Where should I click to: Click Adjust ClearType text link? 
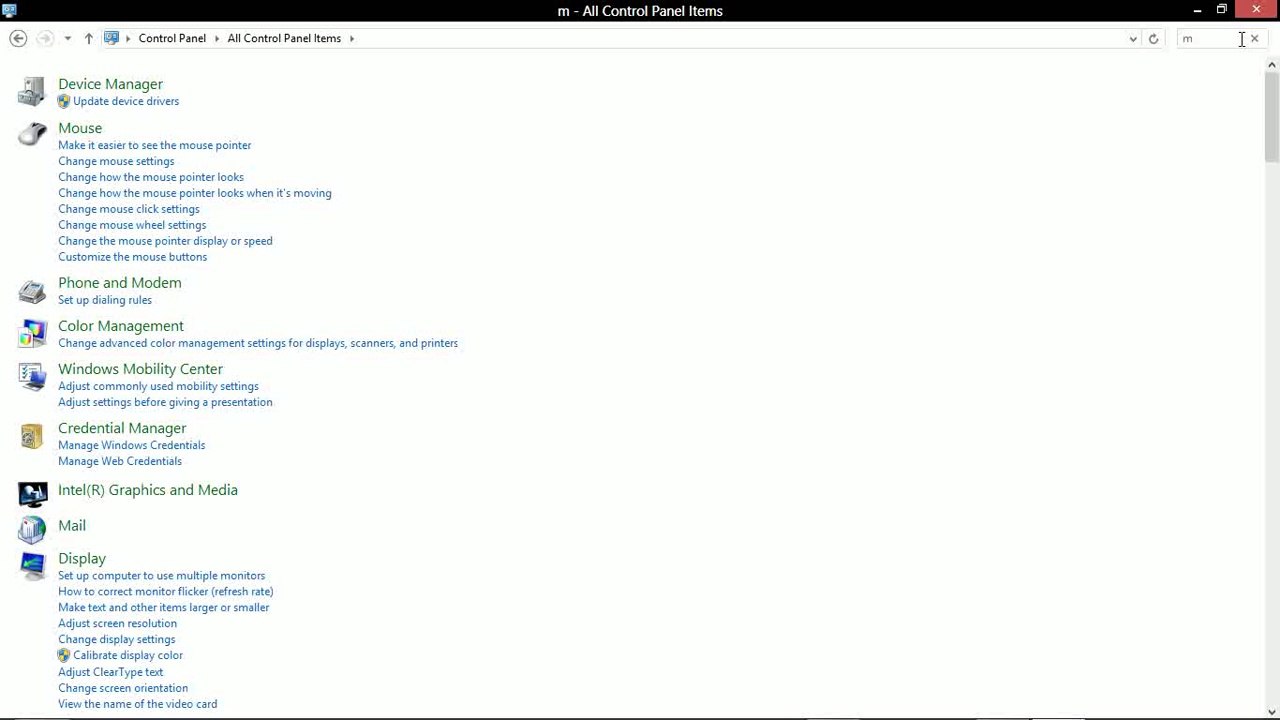click(111, 672)
